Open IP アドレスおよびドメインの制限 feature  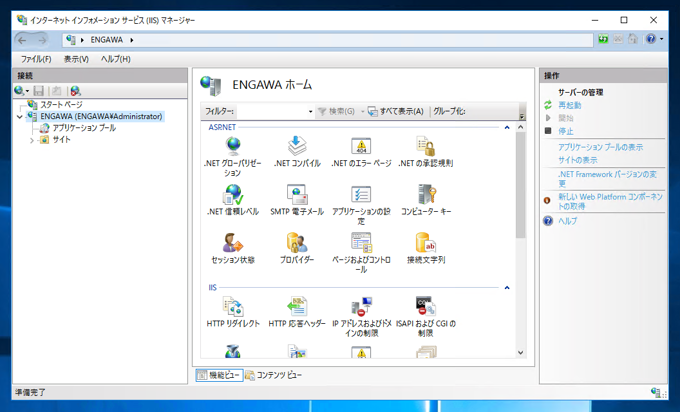361,317
